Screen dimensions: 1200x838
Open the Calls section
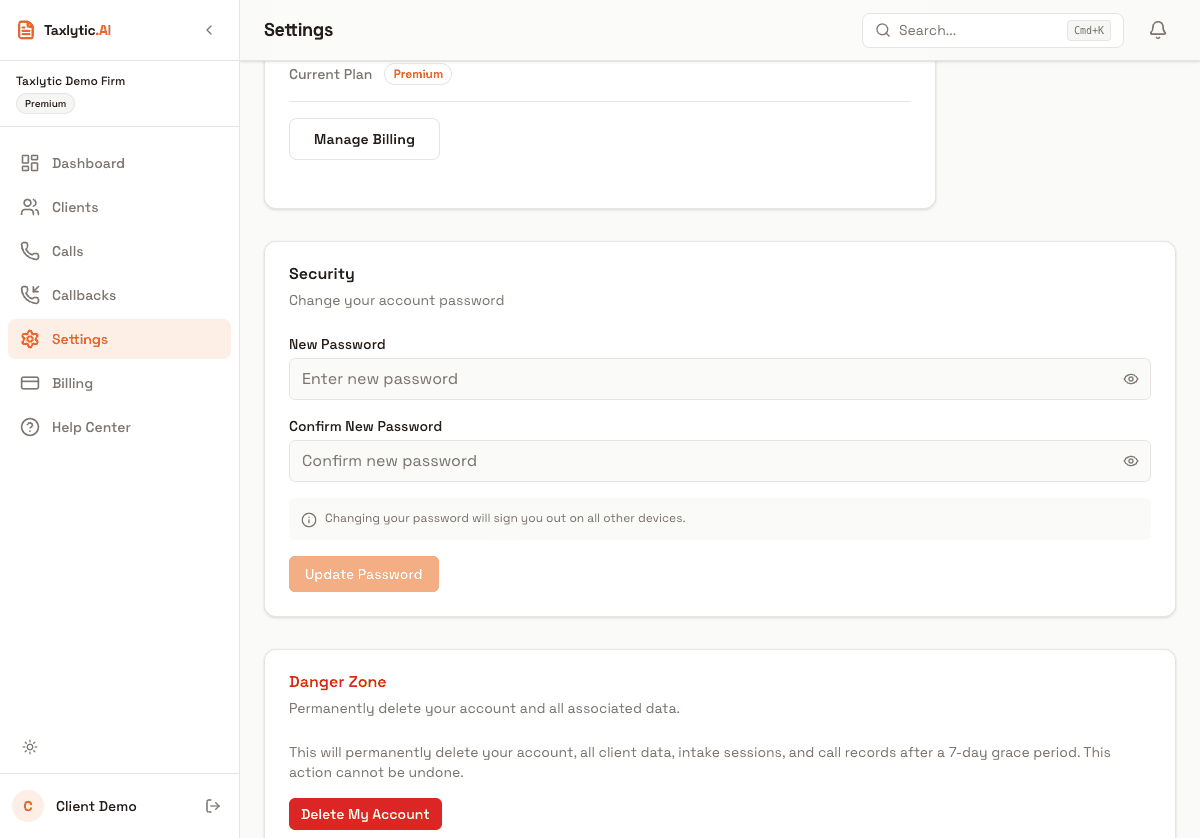(x=31, y=251)
